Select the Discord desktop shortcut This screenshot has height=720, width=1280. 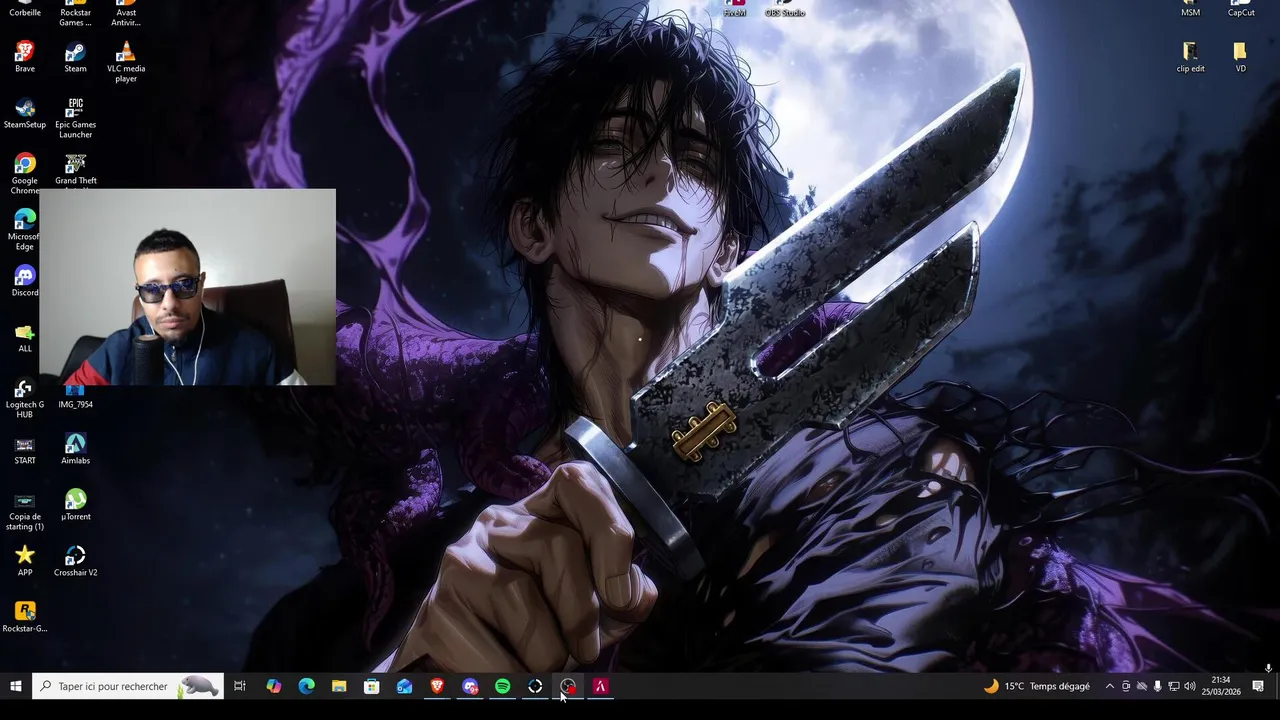click(x=25, y=281)
